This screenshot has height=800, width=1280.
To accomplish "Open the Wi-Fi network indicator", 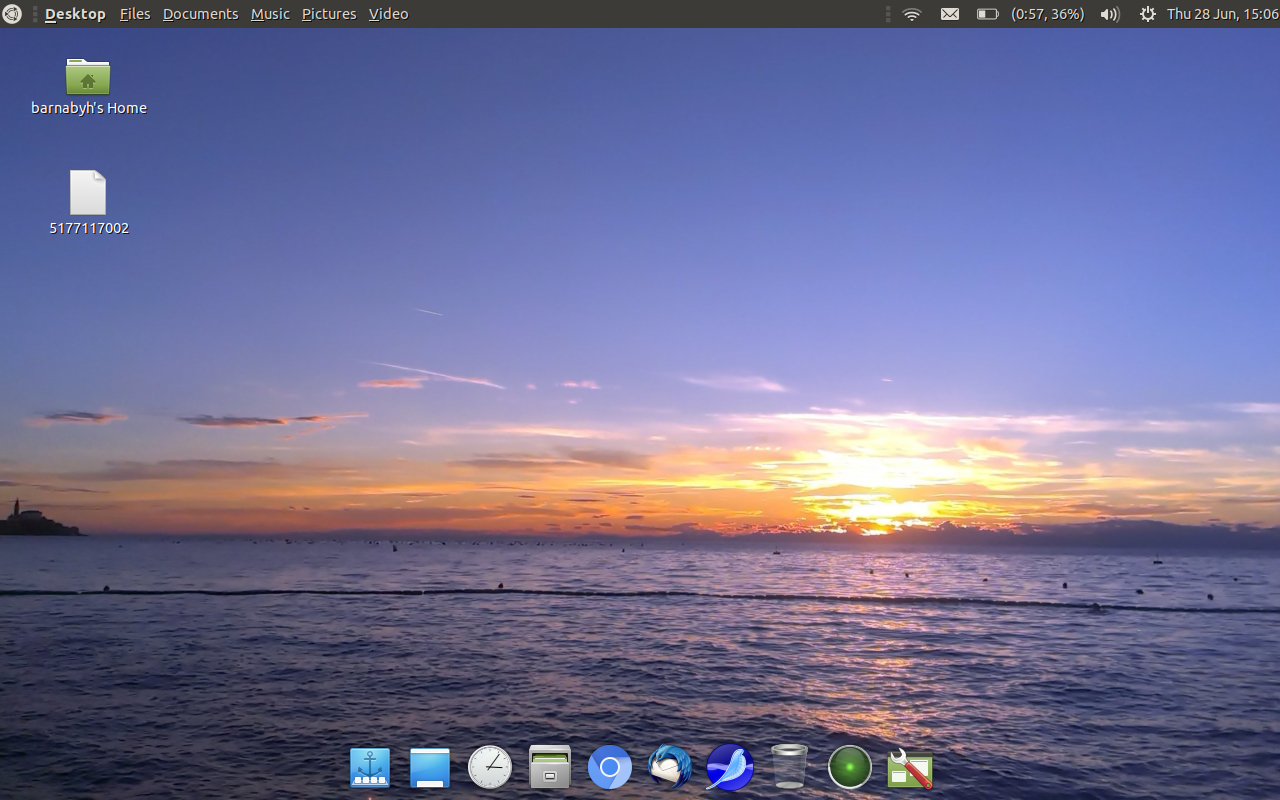I will pyautogui.click(x=912, y=14).
